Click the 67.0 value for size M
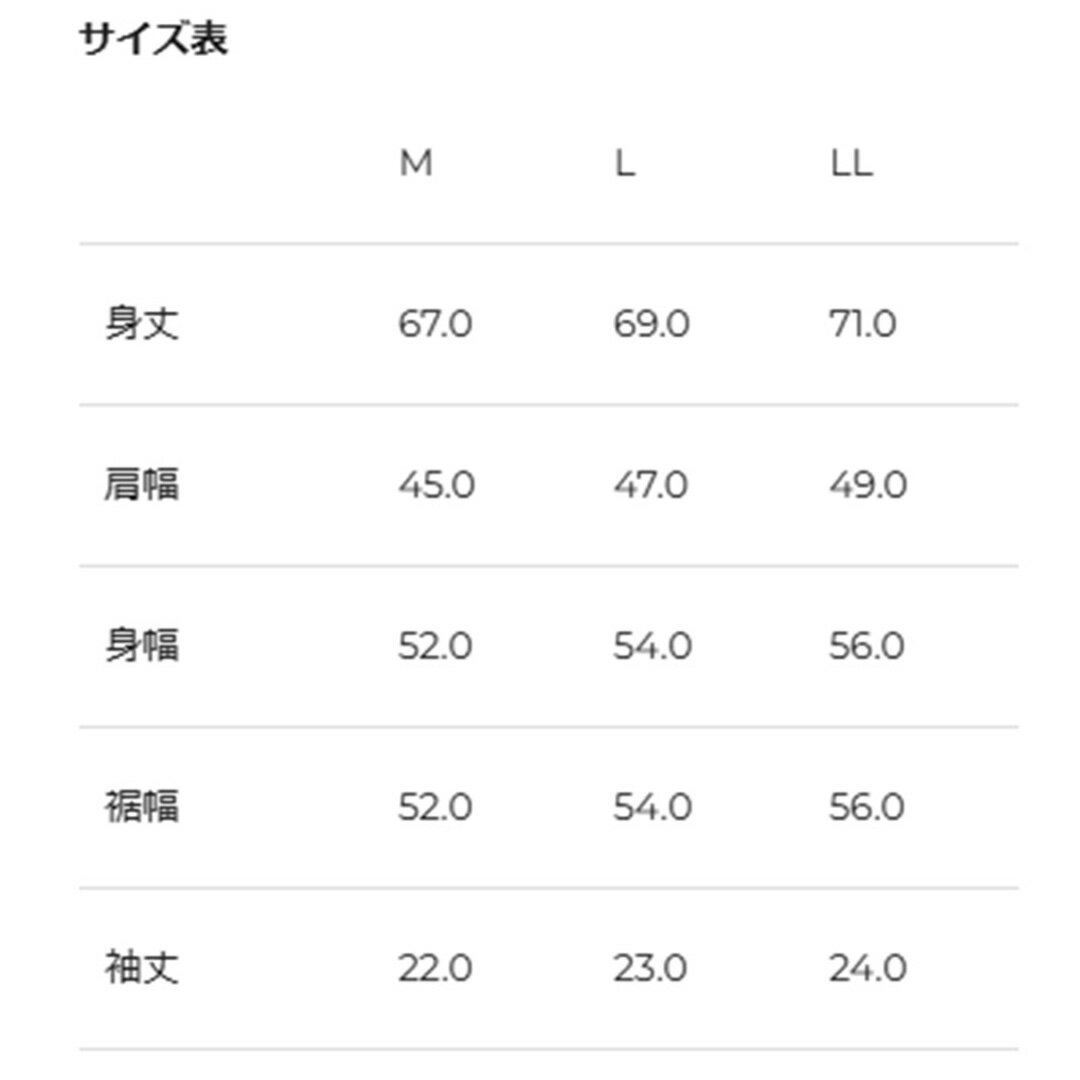Screen dimensions: 1080x1080 pyautogui.click(x=435, y=324)
